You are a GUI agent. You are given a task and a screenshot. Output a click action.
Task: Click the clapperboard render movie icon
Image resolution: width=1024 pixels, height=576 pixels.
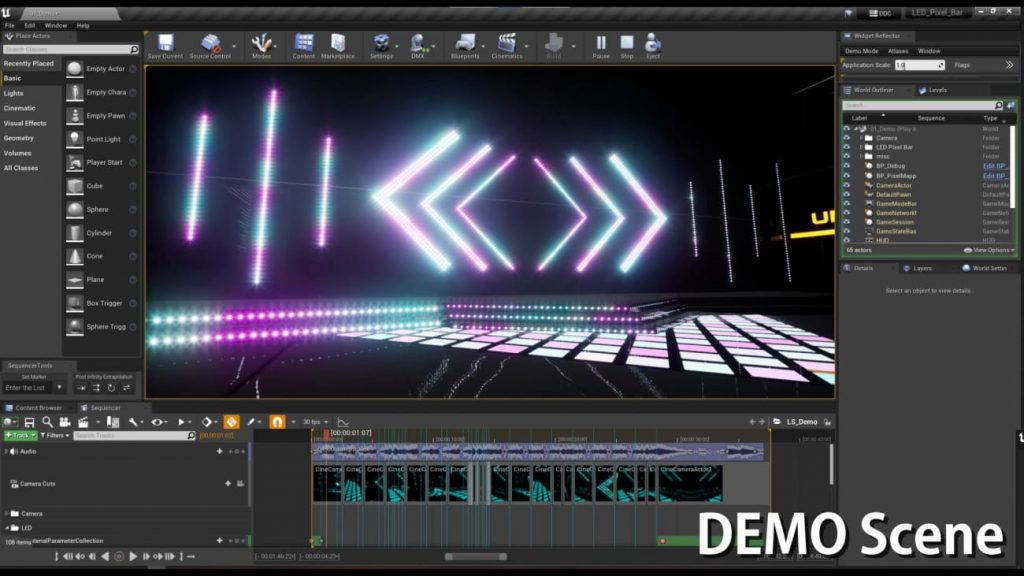(83, 423)
